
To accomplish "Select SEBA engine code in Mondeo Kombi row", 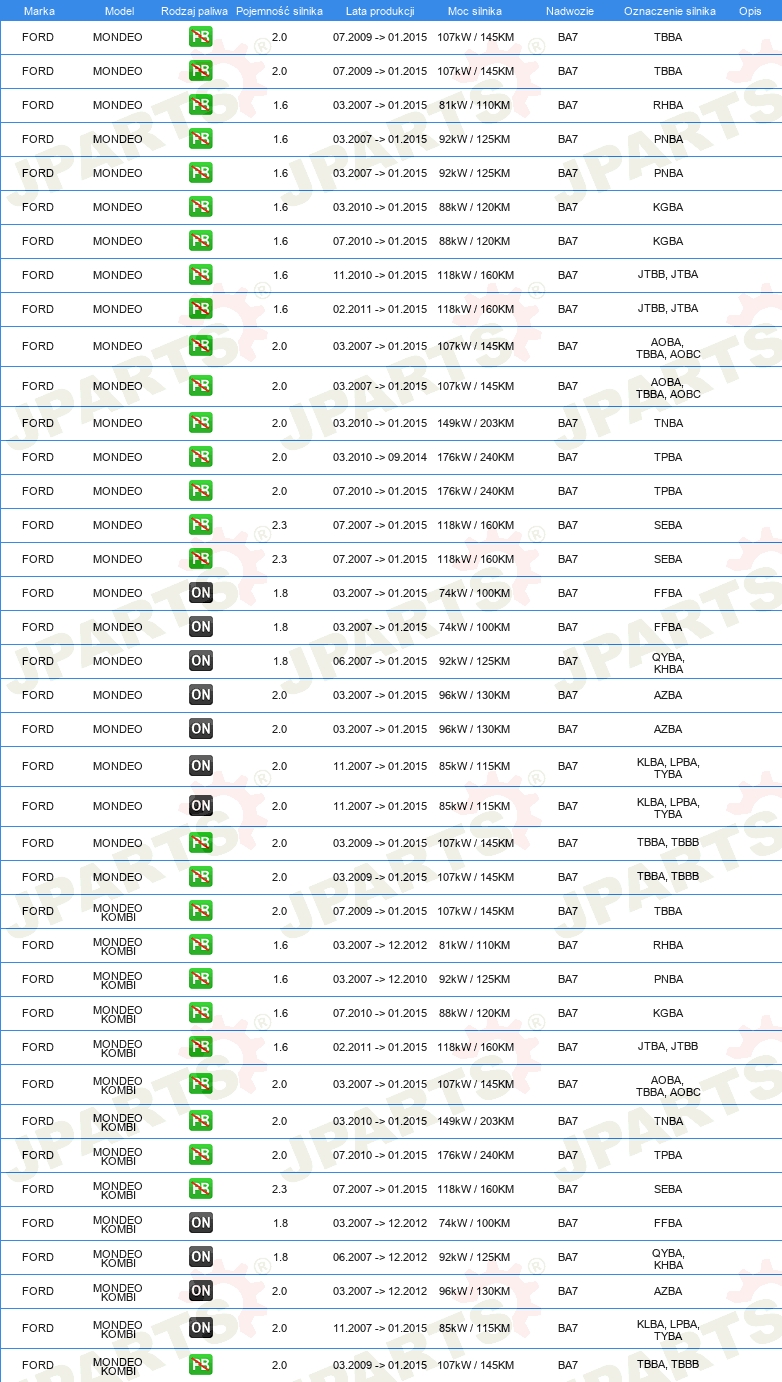I will [668, 1189].
